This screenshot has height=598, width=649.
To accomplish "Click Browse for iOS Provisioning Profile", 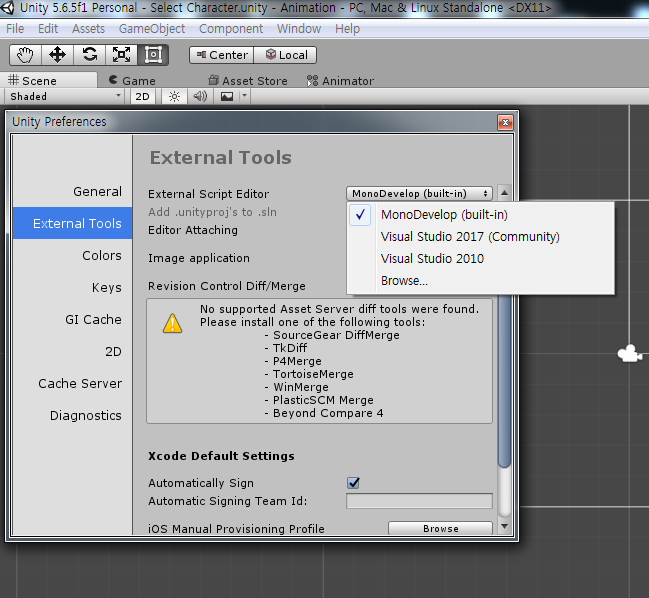I will pyautogui.click(x=440, y=528).
